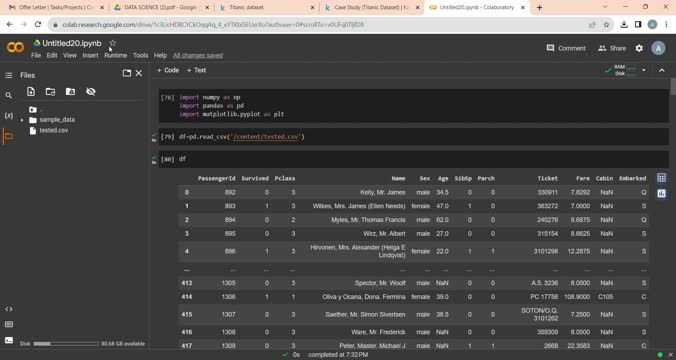The width and height of the screenshot is (676, 360).
Task: Mount Google Drive in Files panel
Action: 70,91
